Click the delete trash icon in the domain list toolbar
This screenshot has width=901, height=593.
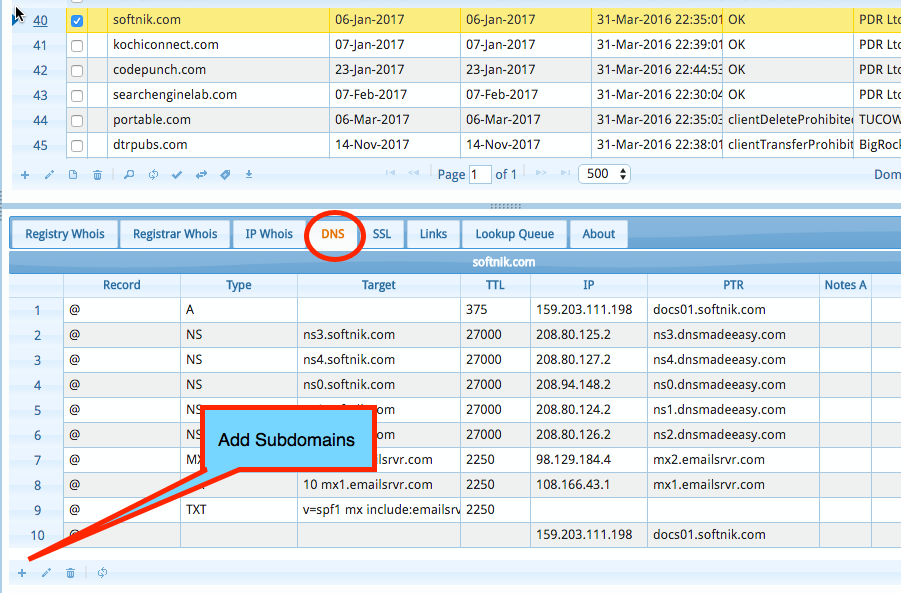pyautogui.click(x=97, y=175)
